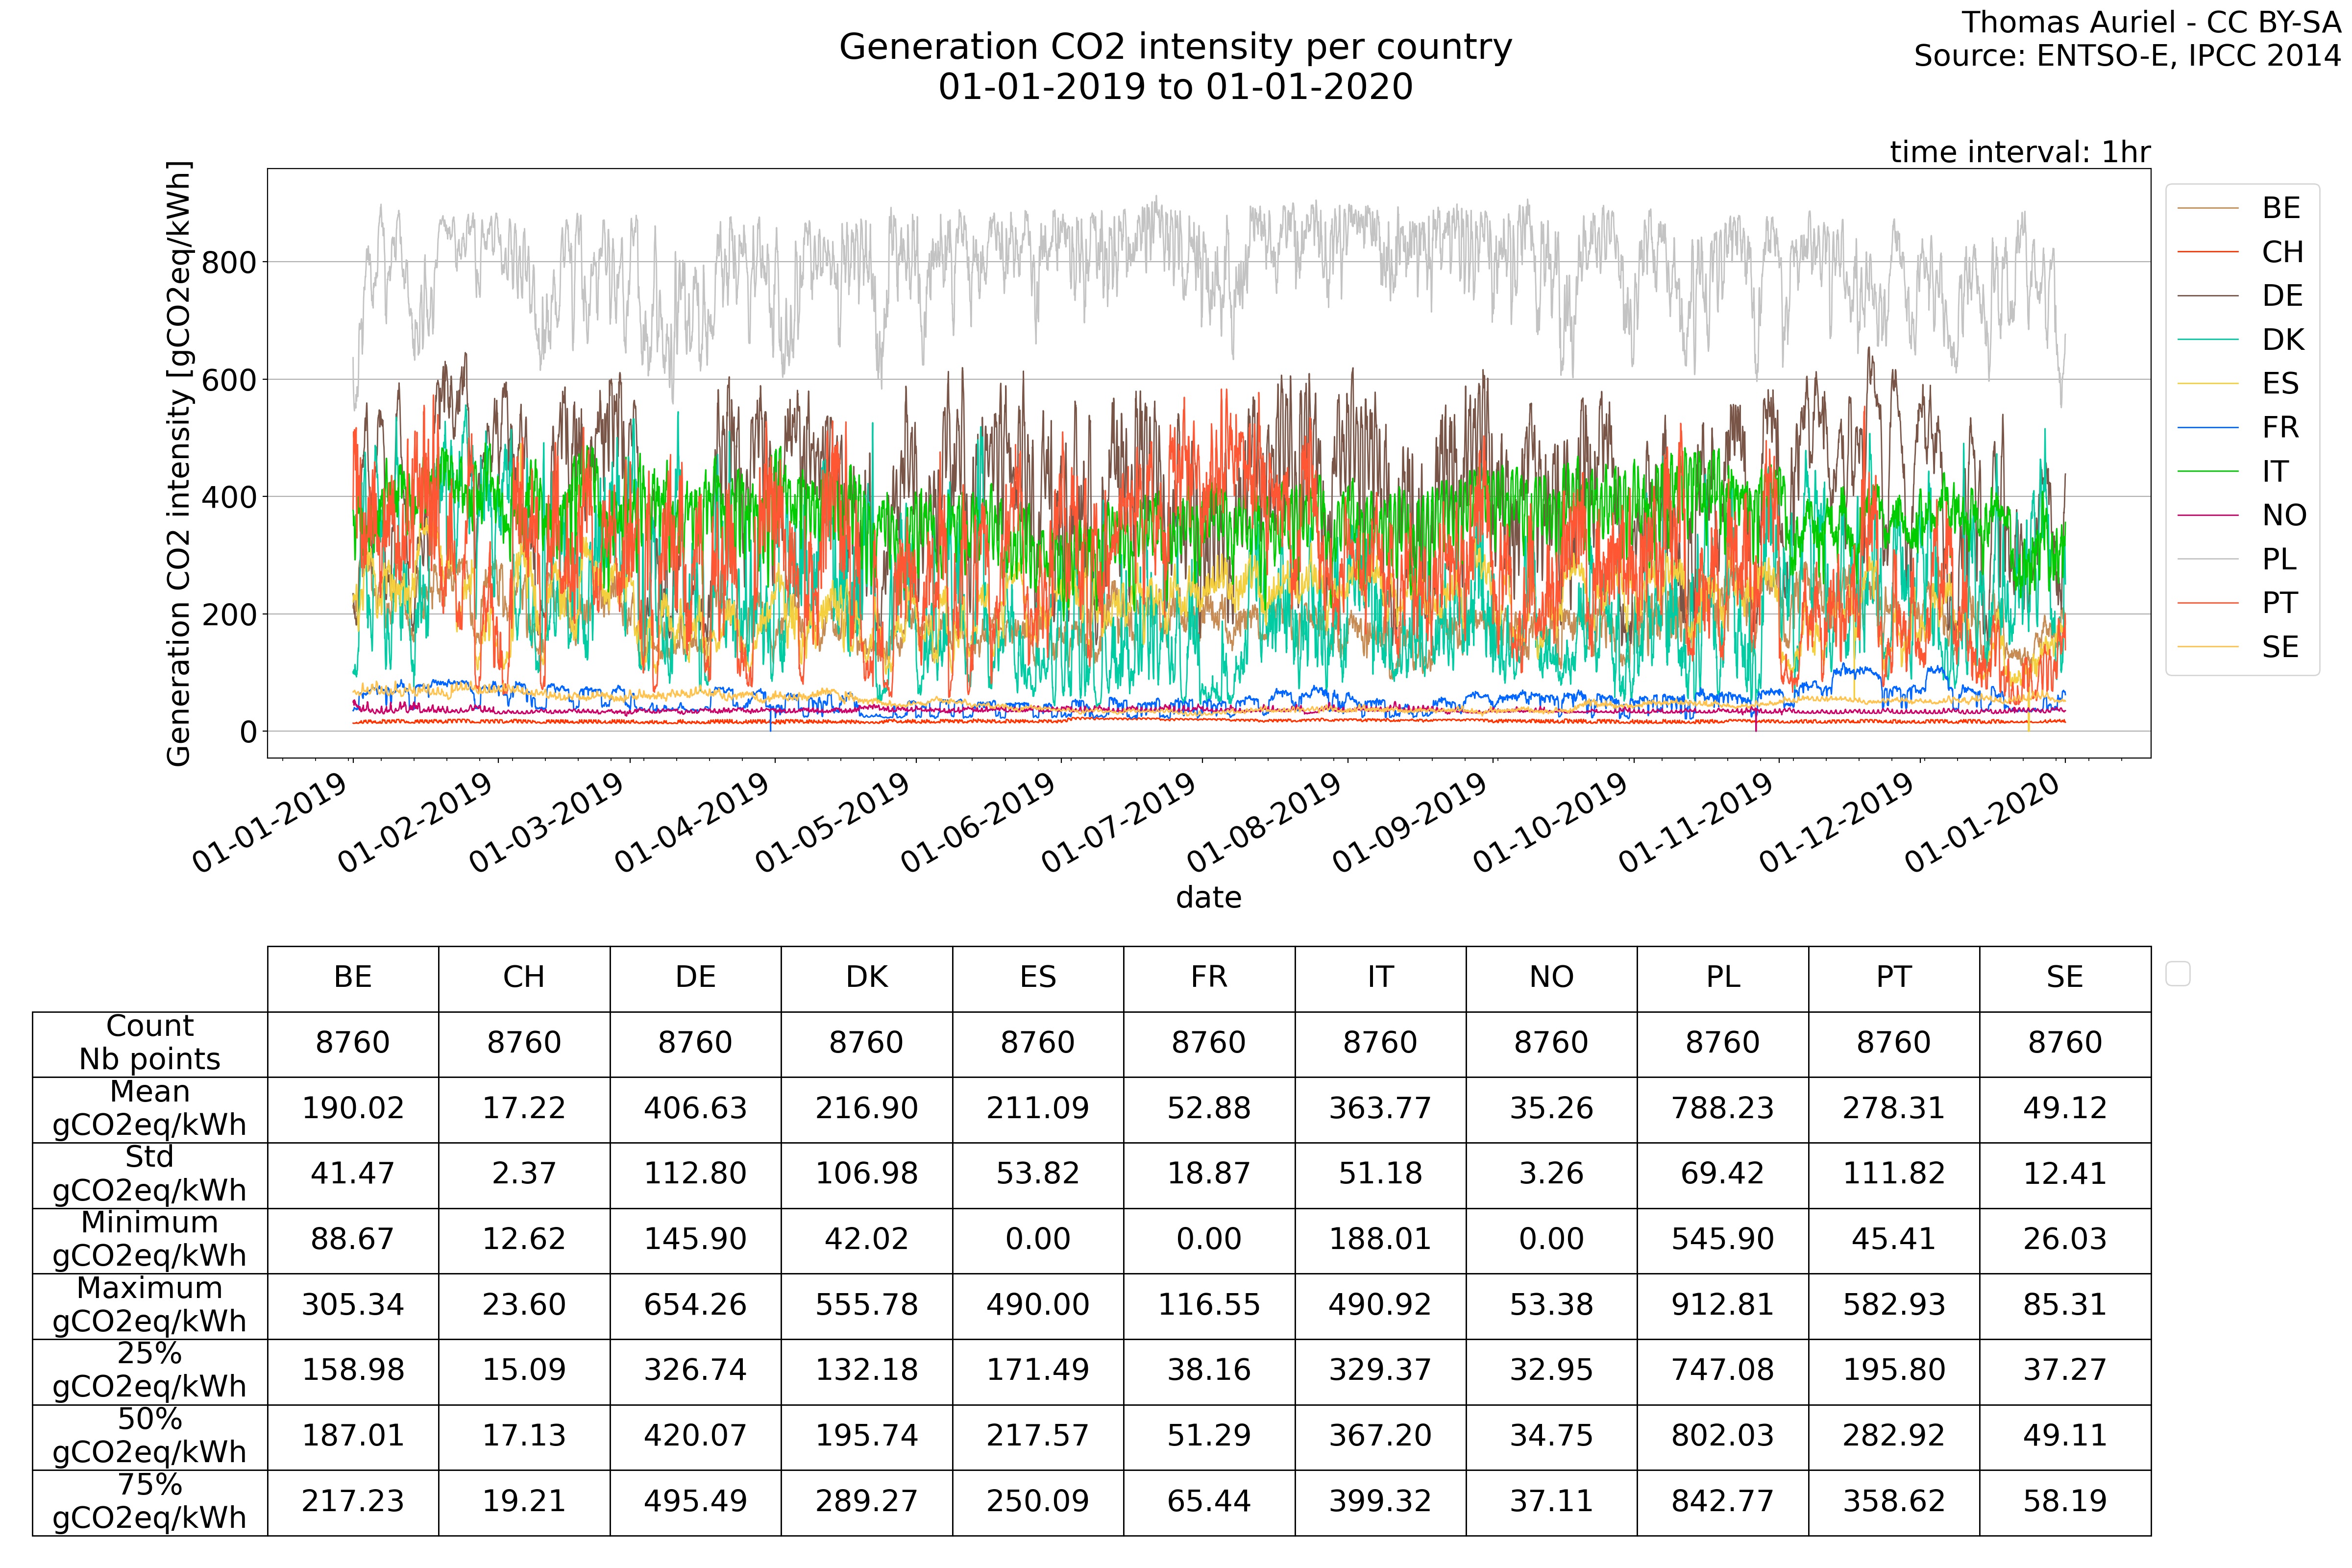Click the PL column header in the table
Screen dimensions: 2352x1568
(x=1722, y=977)
